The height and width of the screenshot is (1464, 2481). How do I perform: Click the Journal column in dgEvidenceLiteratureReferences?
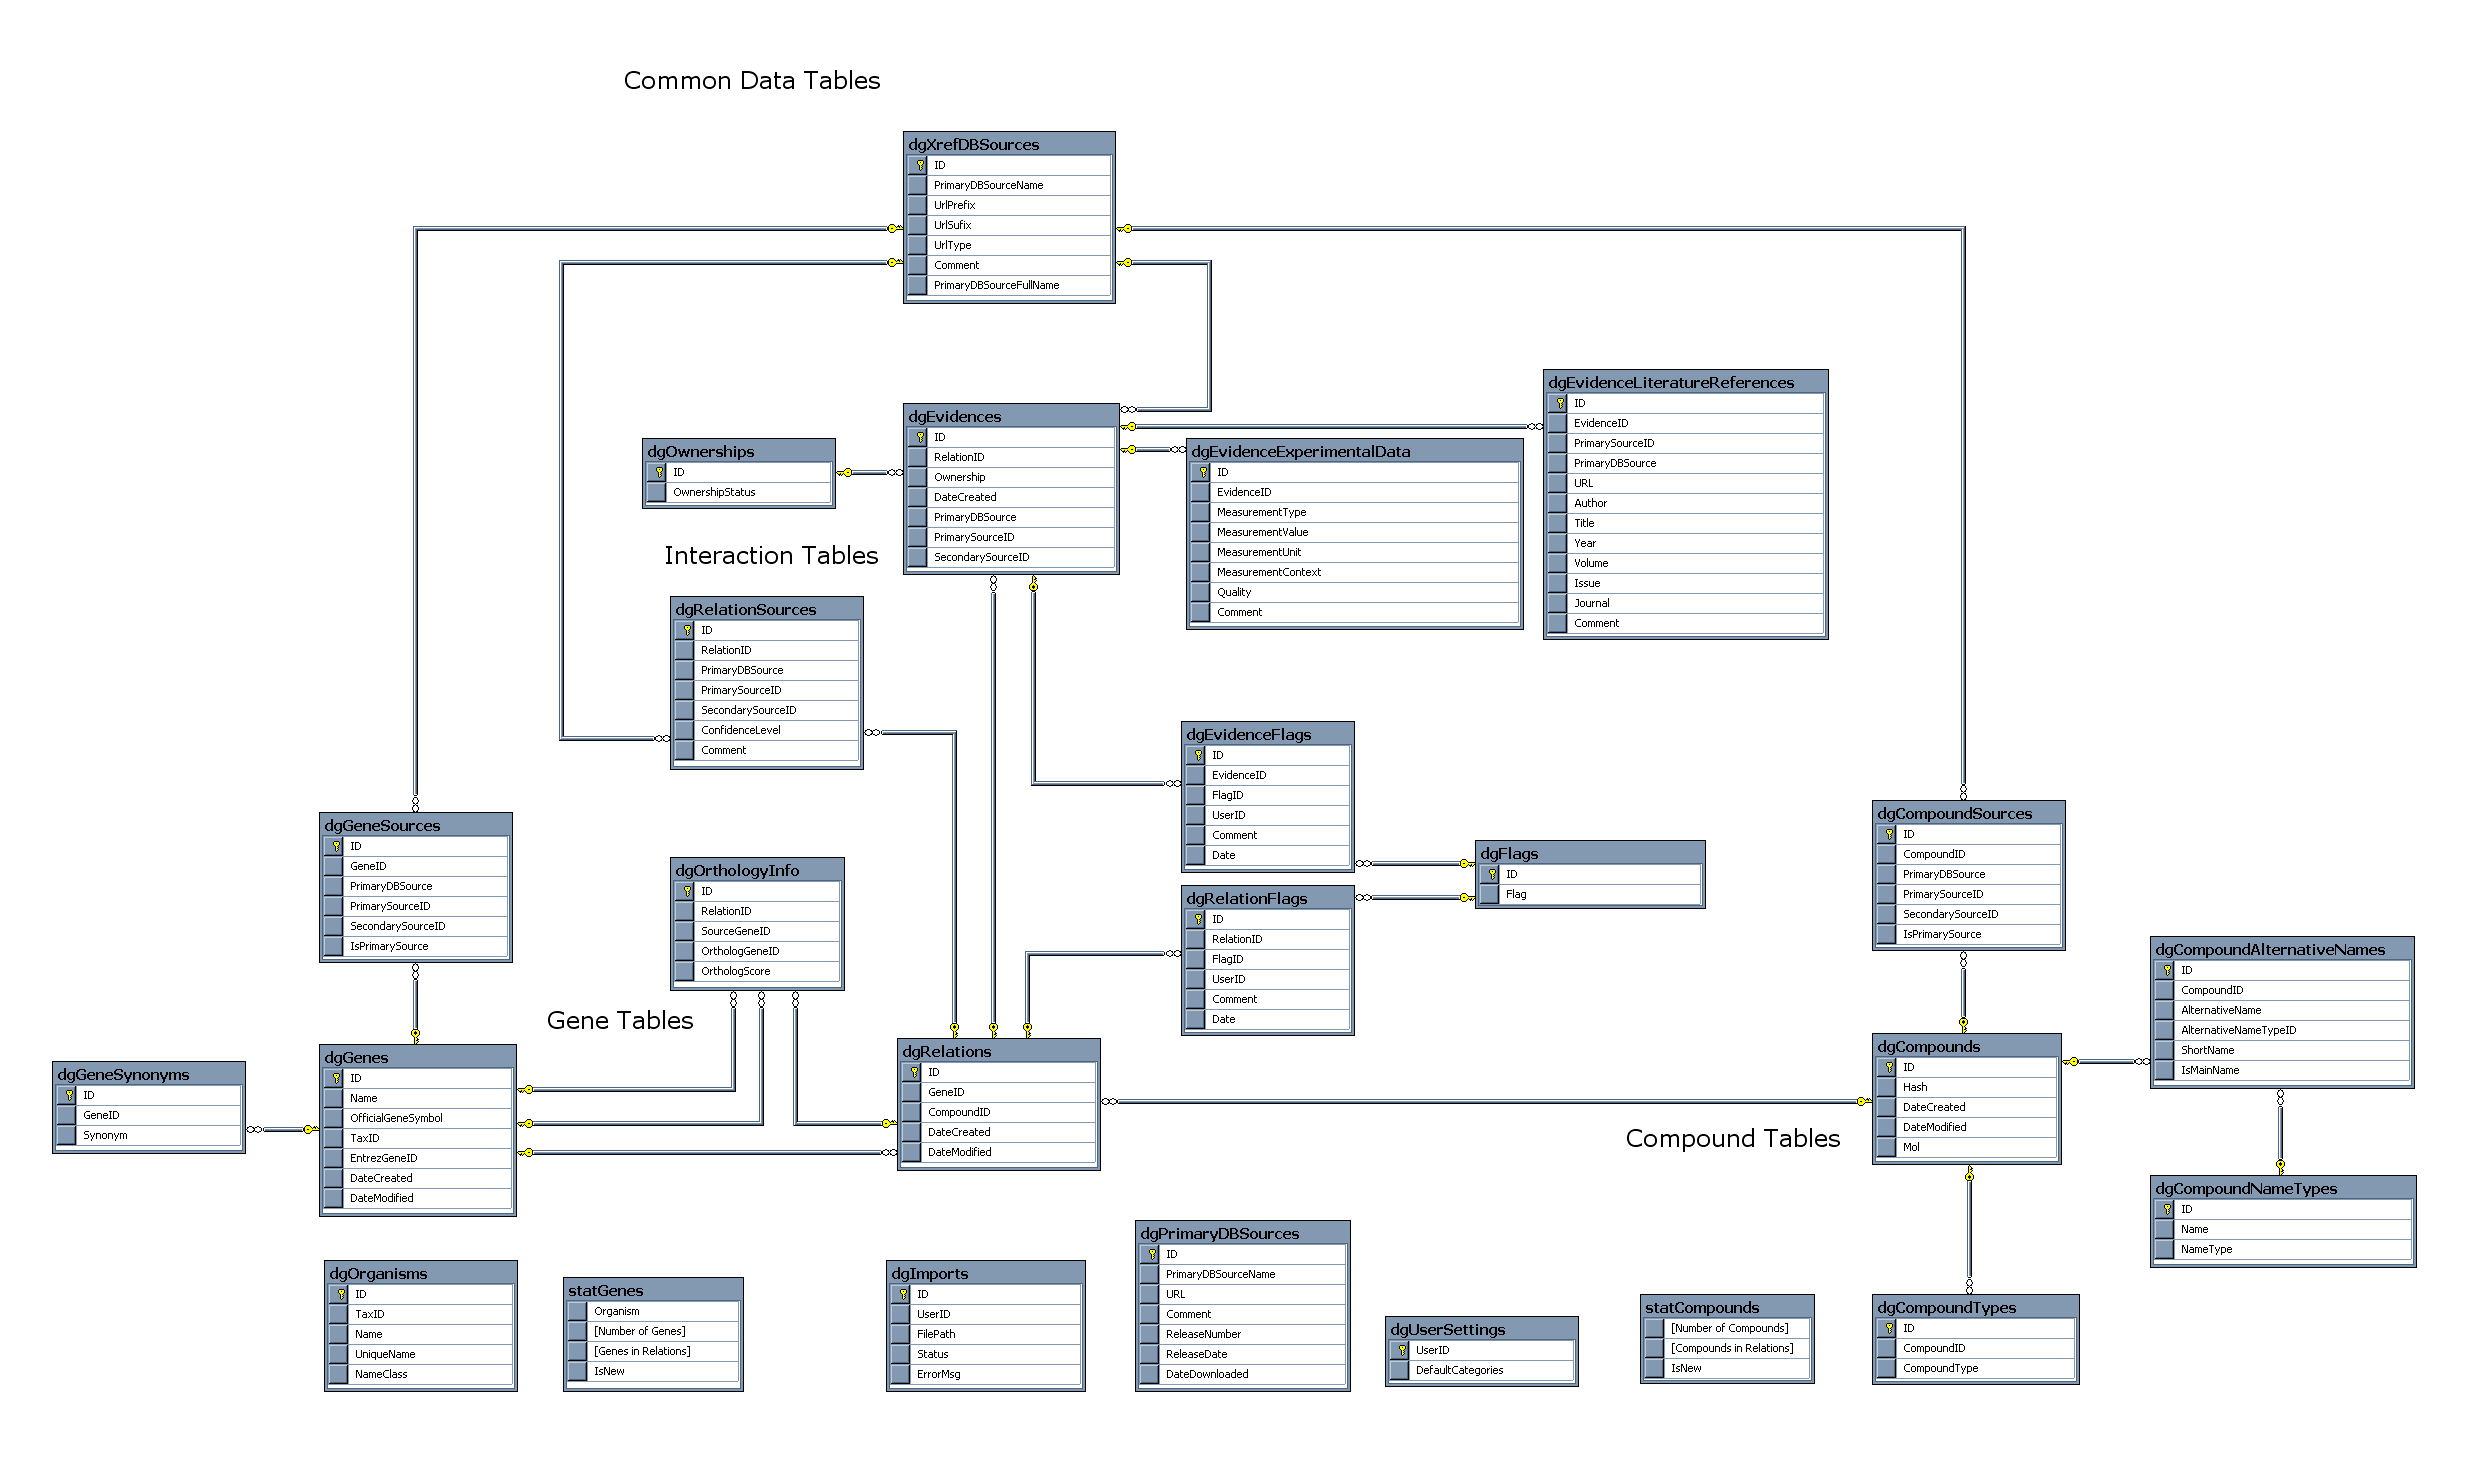[1686, 603]
